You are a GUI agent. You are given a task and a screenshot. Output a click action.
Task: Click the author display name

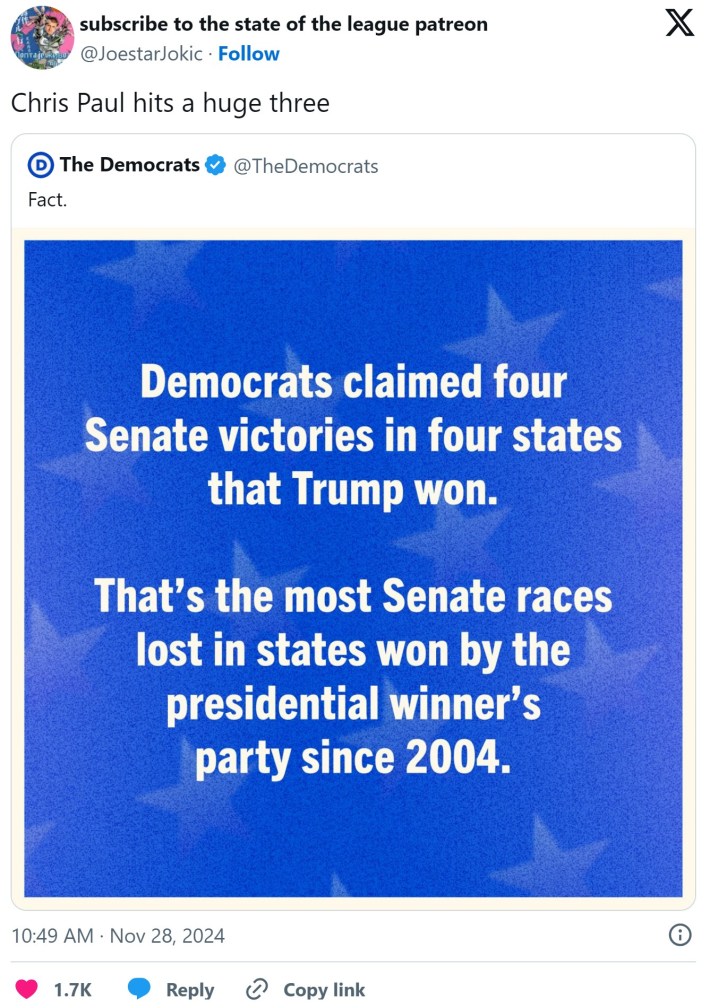(x=284, y=23)
